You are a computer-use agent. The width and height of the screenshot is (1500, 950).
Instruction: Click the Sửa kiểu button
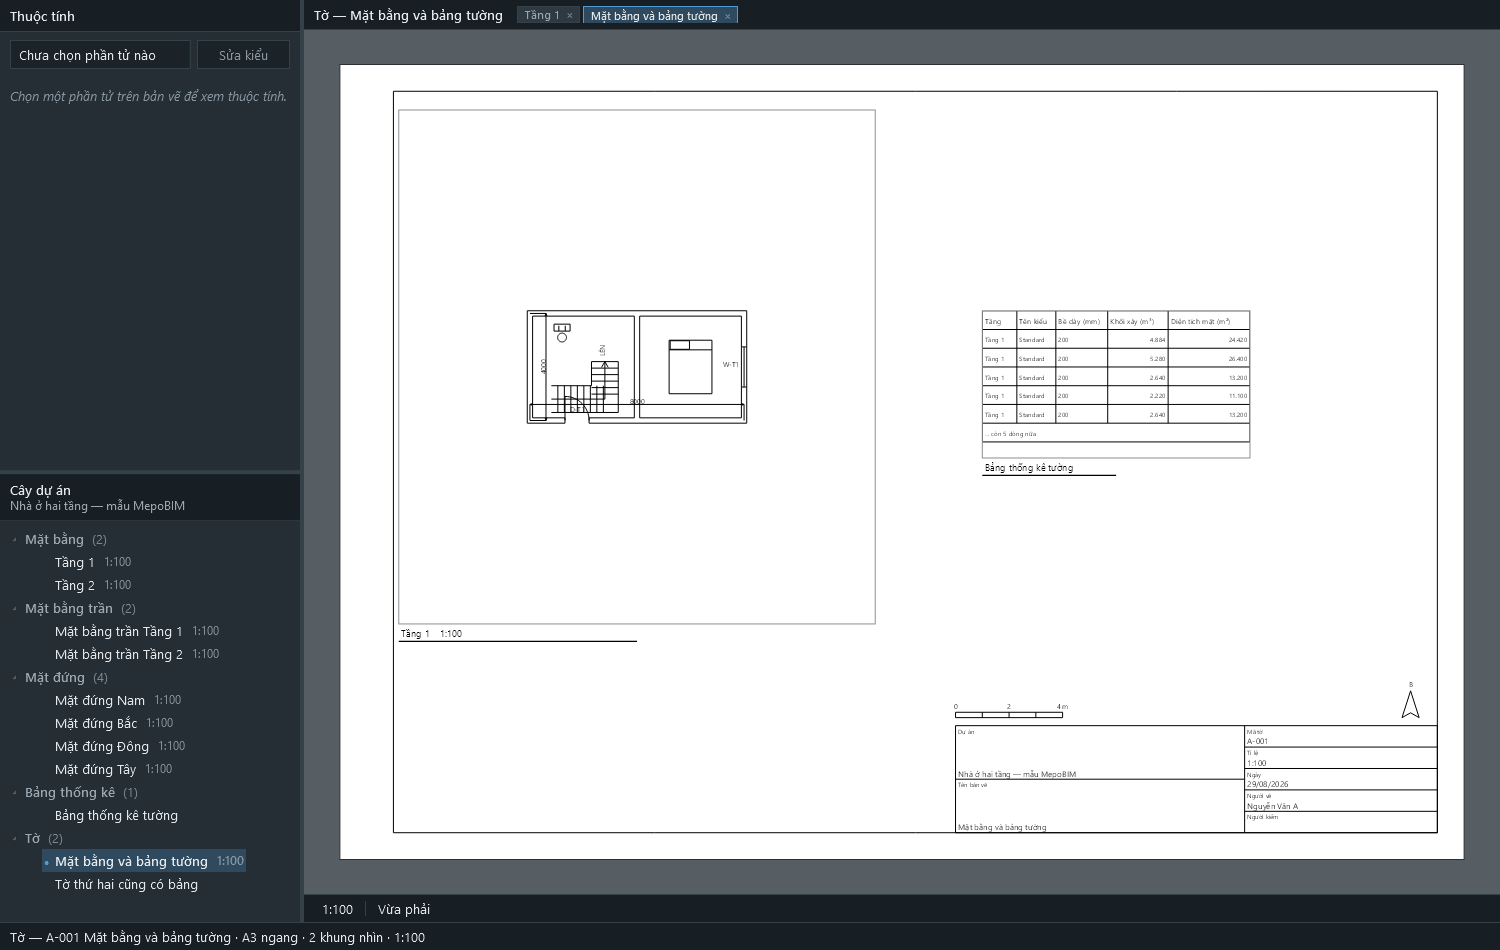[x=243, y=55]
